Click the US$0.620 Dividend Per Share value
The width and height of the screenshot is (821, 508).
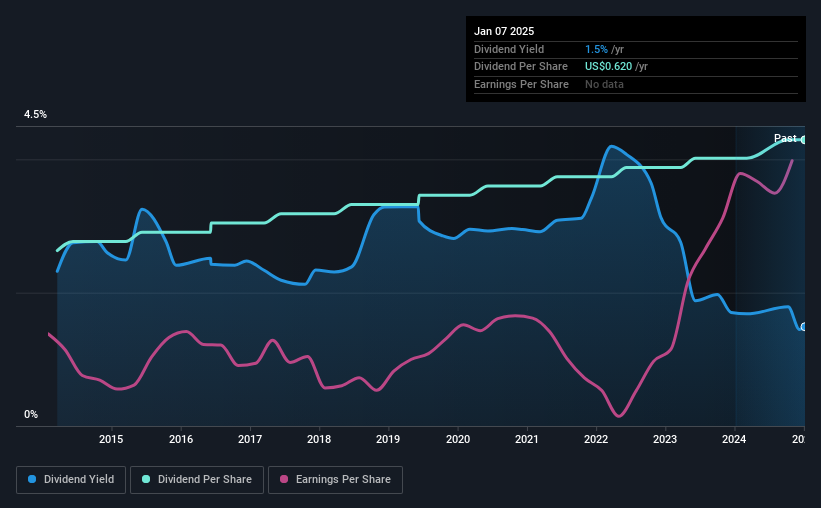point(608,67)
